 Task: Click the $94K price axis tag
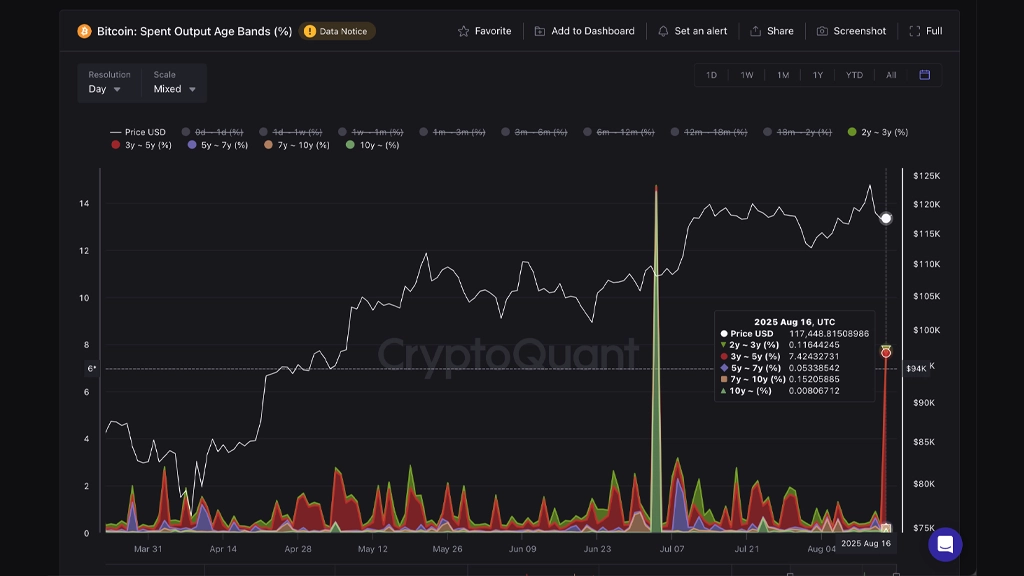916,368
